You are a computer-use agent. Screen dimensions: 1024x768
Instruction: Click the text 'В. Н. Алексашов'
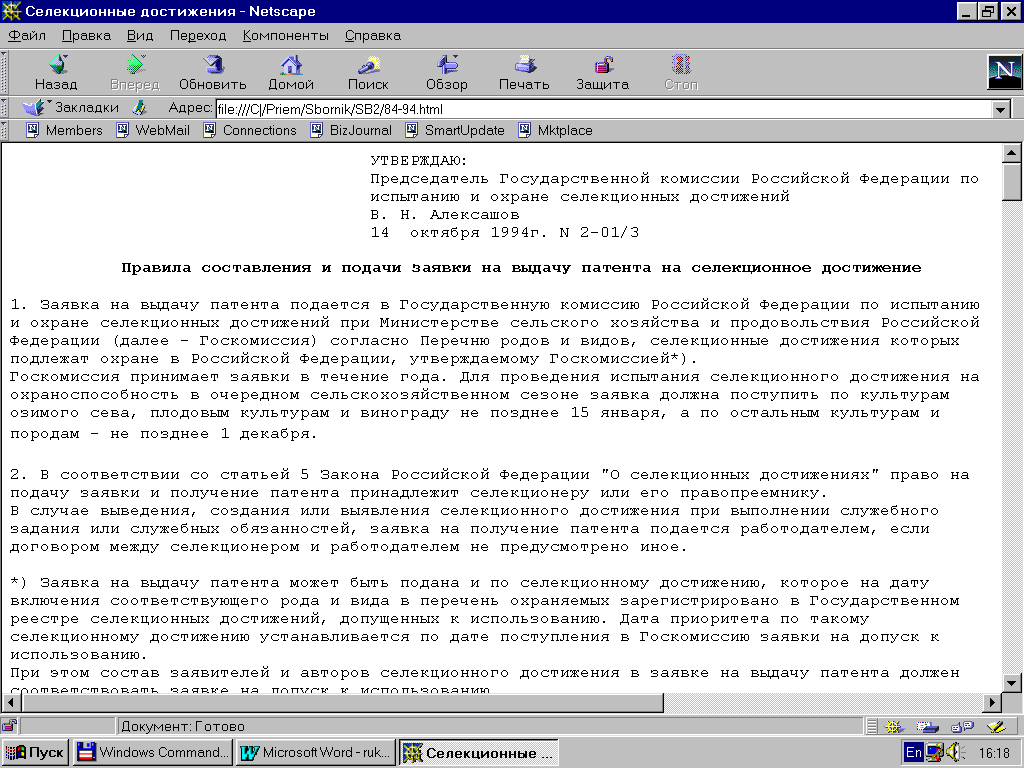[445, 214]
